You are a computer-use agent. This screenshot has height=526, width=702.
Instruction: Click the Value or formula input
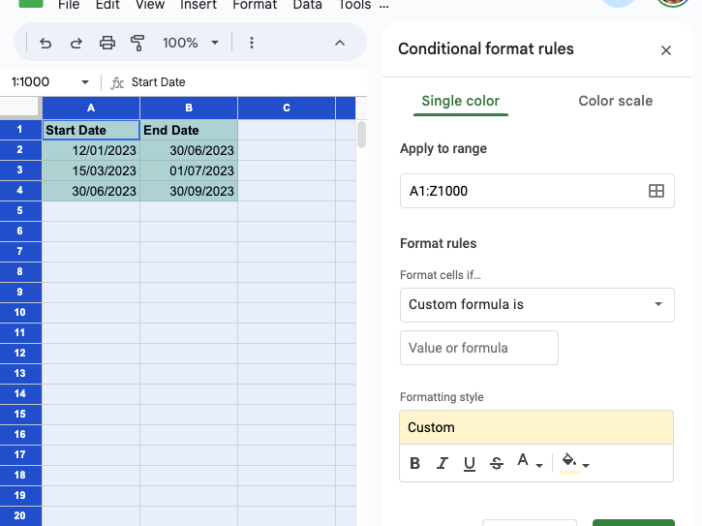(x=479, y=348)
